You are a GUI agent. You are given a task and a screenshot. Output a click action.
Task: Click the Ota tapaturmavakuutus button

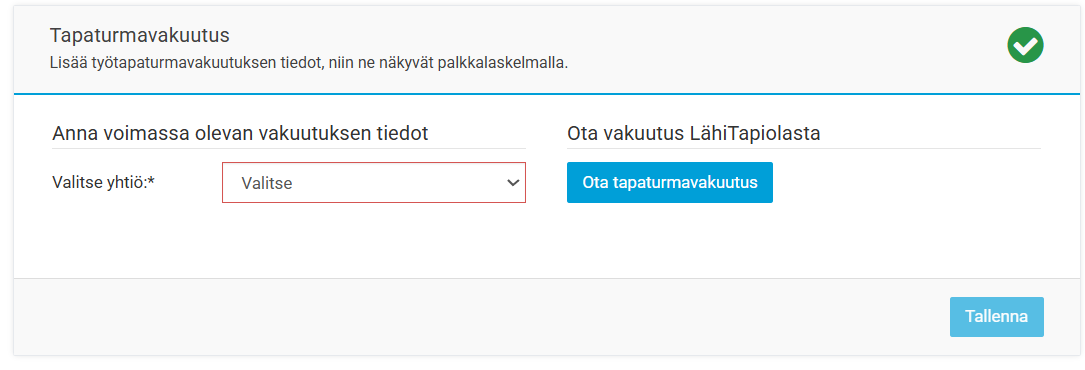coord(669,183)
